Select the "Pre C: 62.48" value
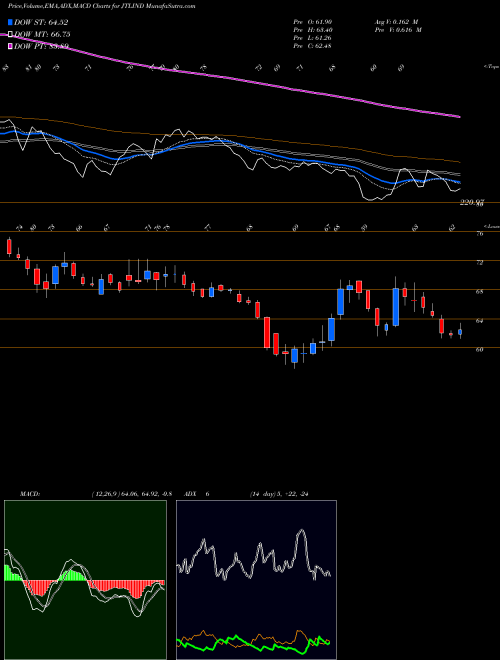This screenshot has width=500, height=660. [314, 46]
